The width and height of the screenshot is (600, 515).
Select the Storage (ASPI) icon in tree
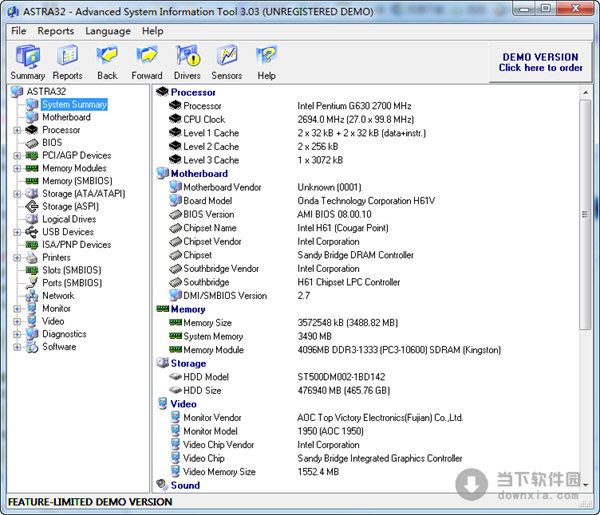point(32,207)
